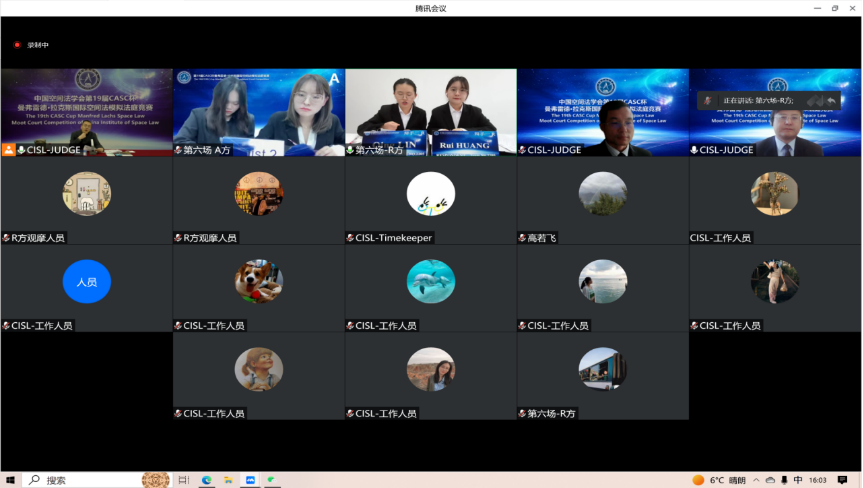Click the corgi dog avatar of CISL-工作人员

259,282
